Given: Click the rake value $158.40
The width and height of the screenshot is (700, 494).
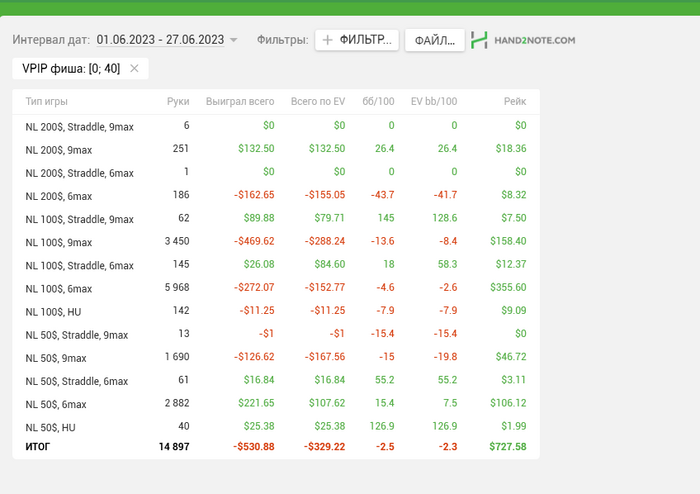Looking at the screenshot, I should 508,241.
